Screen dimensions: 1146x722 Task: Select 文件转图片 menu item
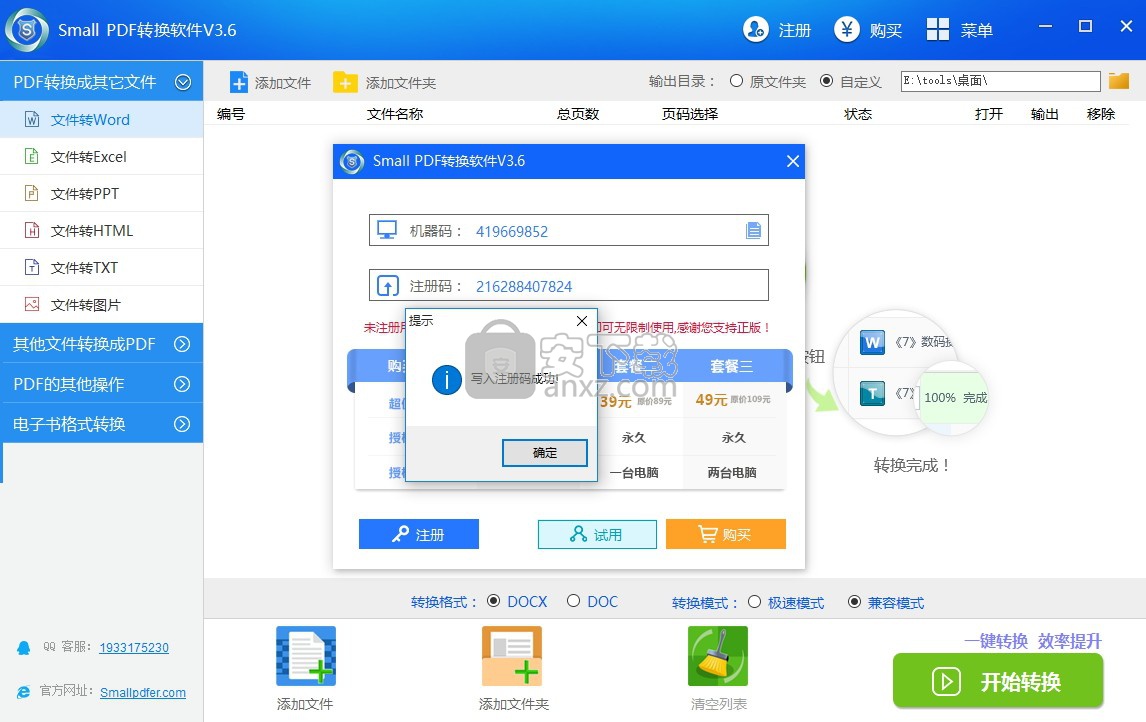tap(102, 305)
